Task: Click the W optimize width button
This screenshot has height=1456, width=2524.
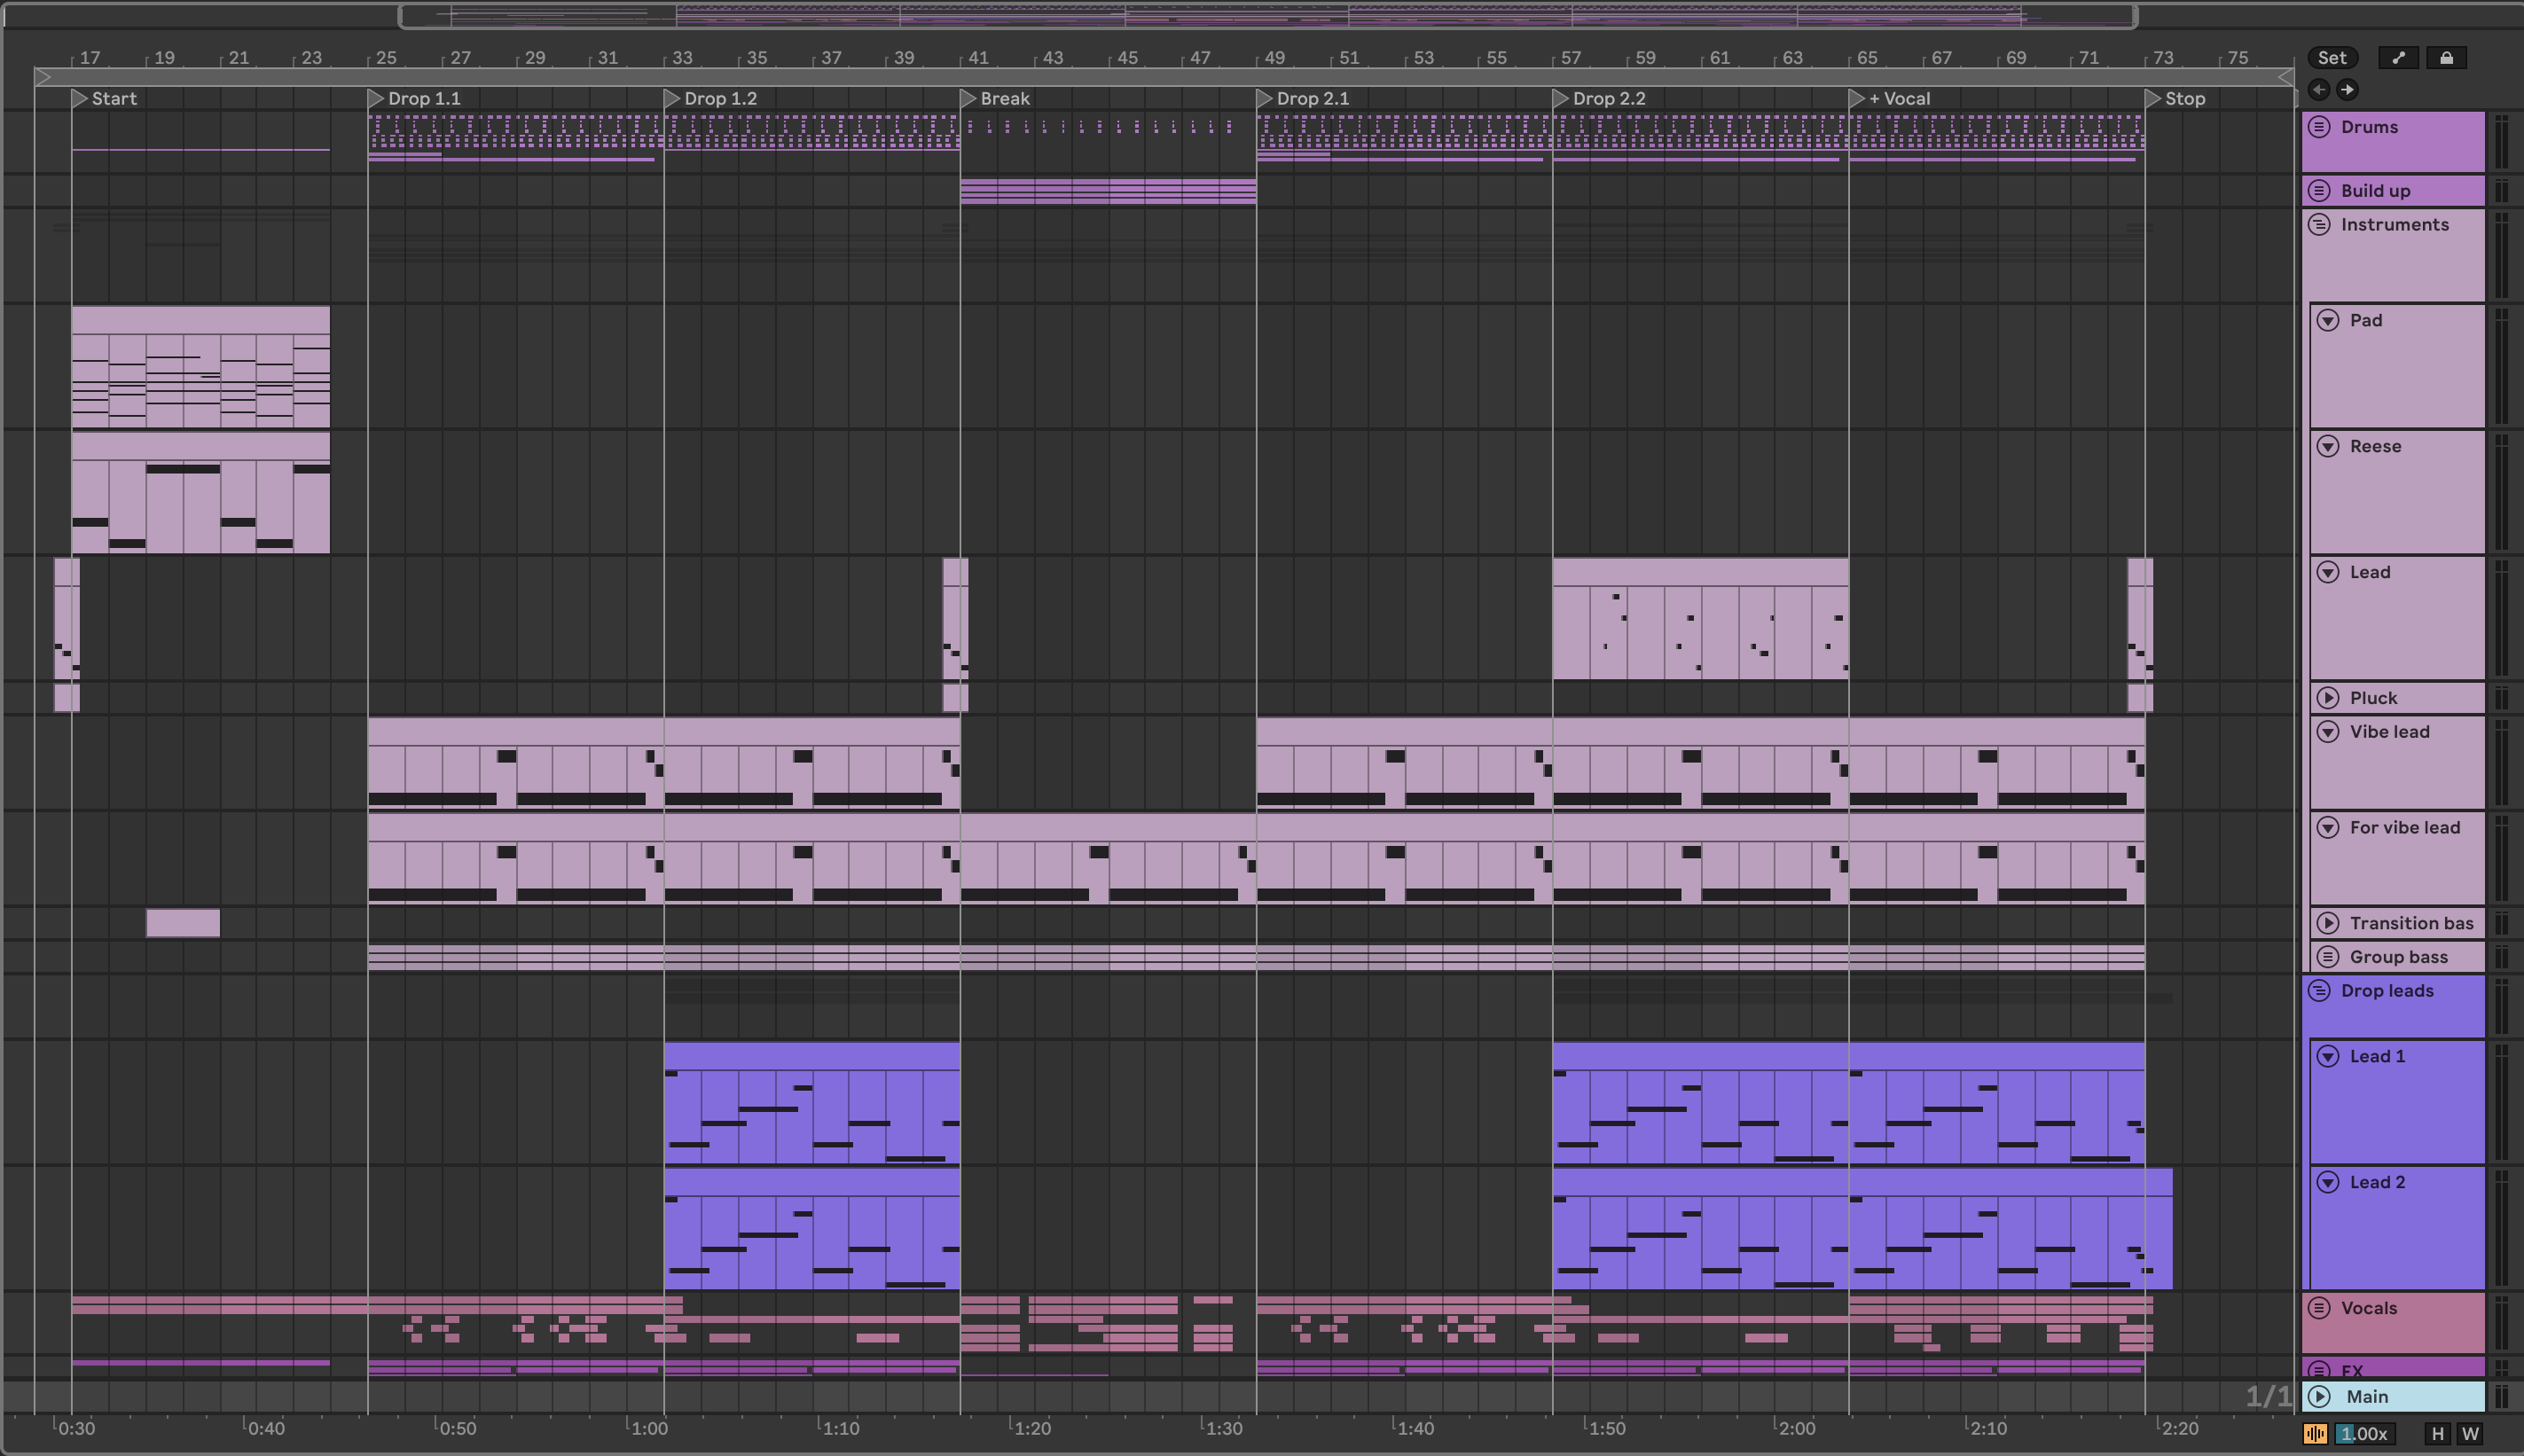Action: tap(2470, 1434)
